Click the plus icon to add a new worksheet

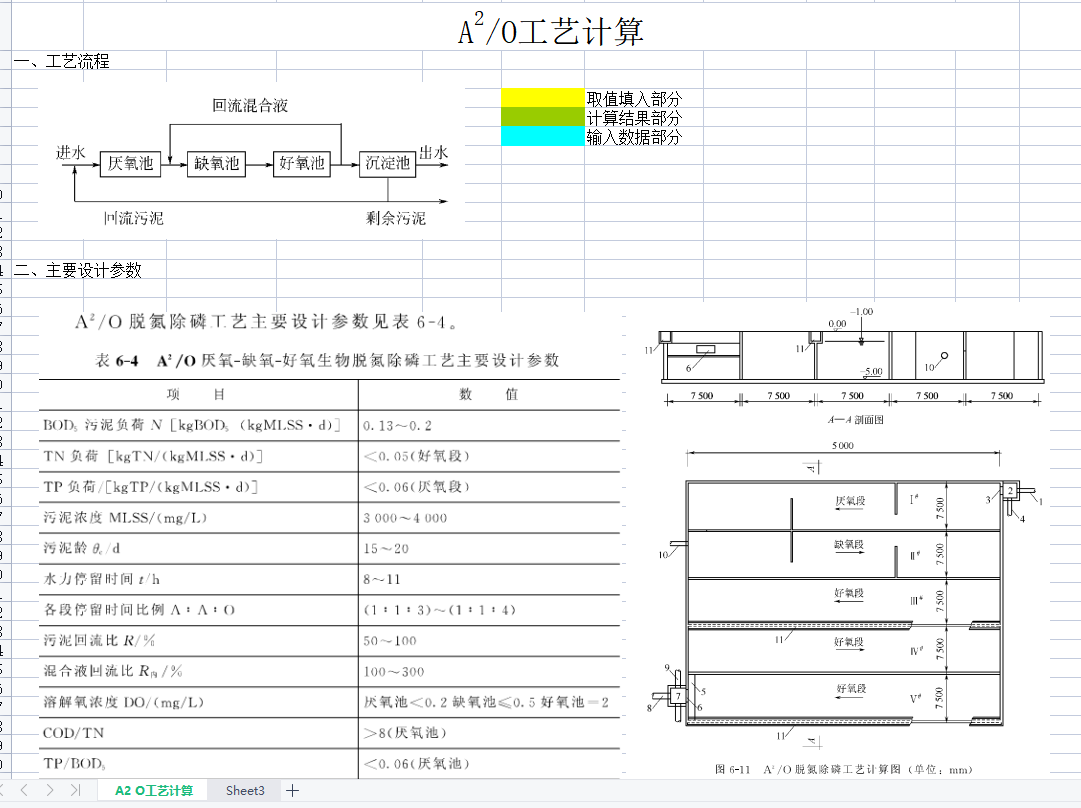coord(291,790)
